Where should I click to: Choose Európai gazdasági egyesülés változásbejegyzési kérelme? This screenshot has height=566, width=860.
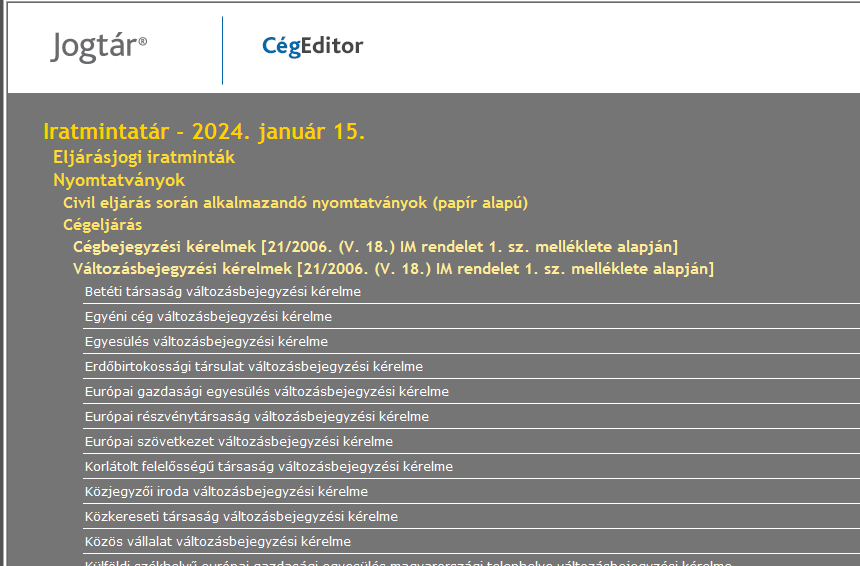[267, 392]
